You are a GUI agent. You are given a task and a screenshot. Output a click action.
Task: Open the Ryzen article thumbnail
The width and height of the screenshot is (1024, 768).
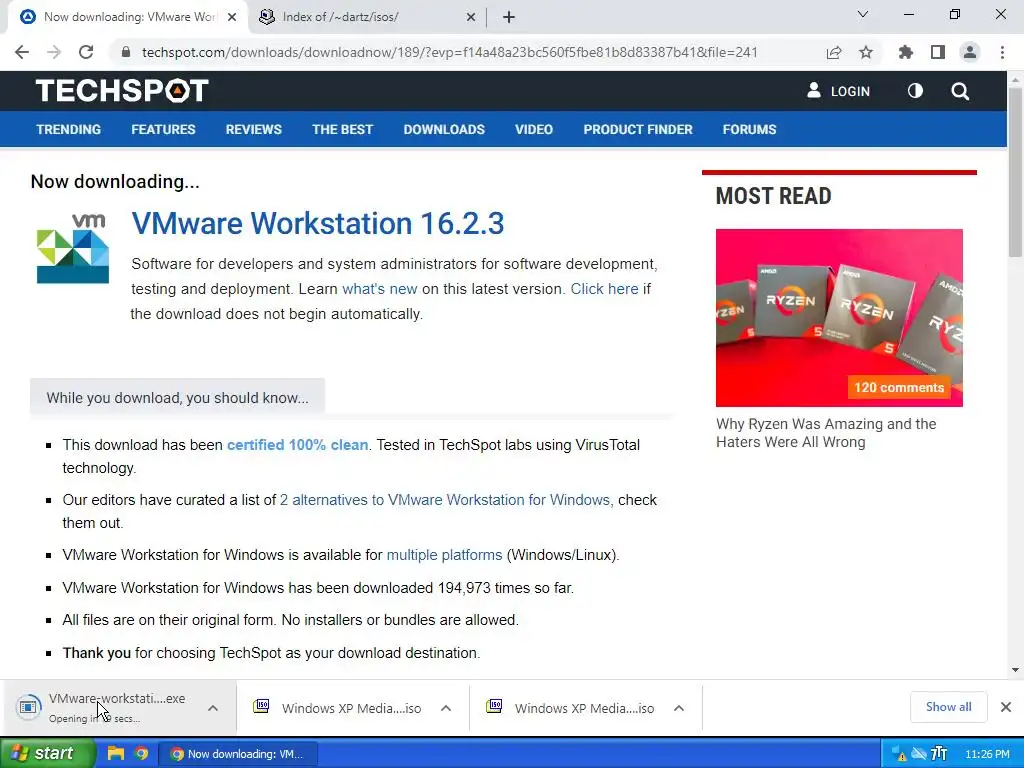click(x=839, y=317)
